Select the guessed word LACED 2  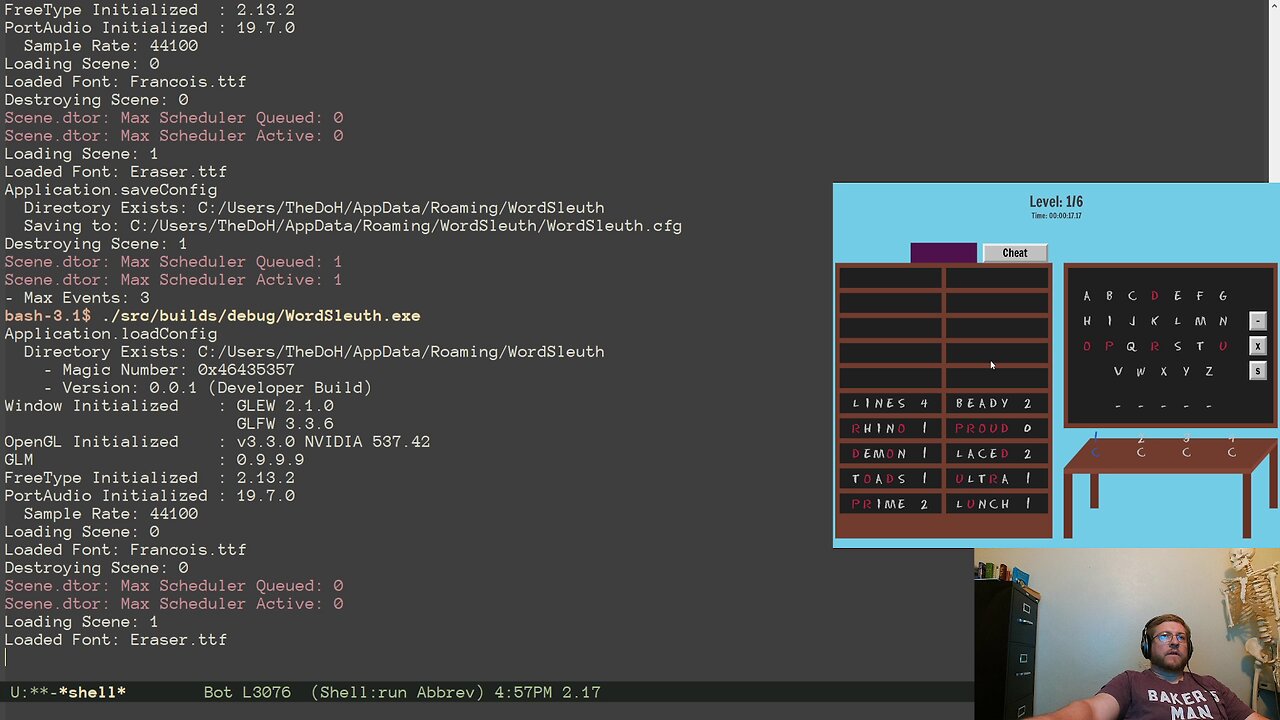point(996,453)
